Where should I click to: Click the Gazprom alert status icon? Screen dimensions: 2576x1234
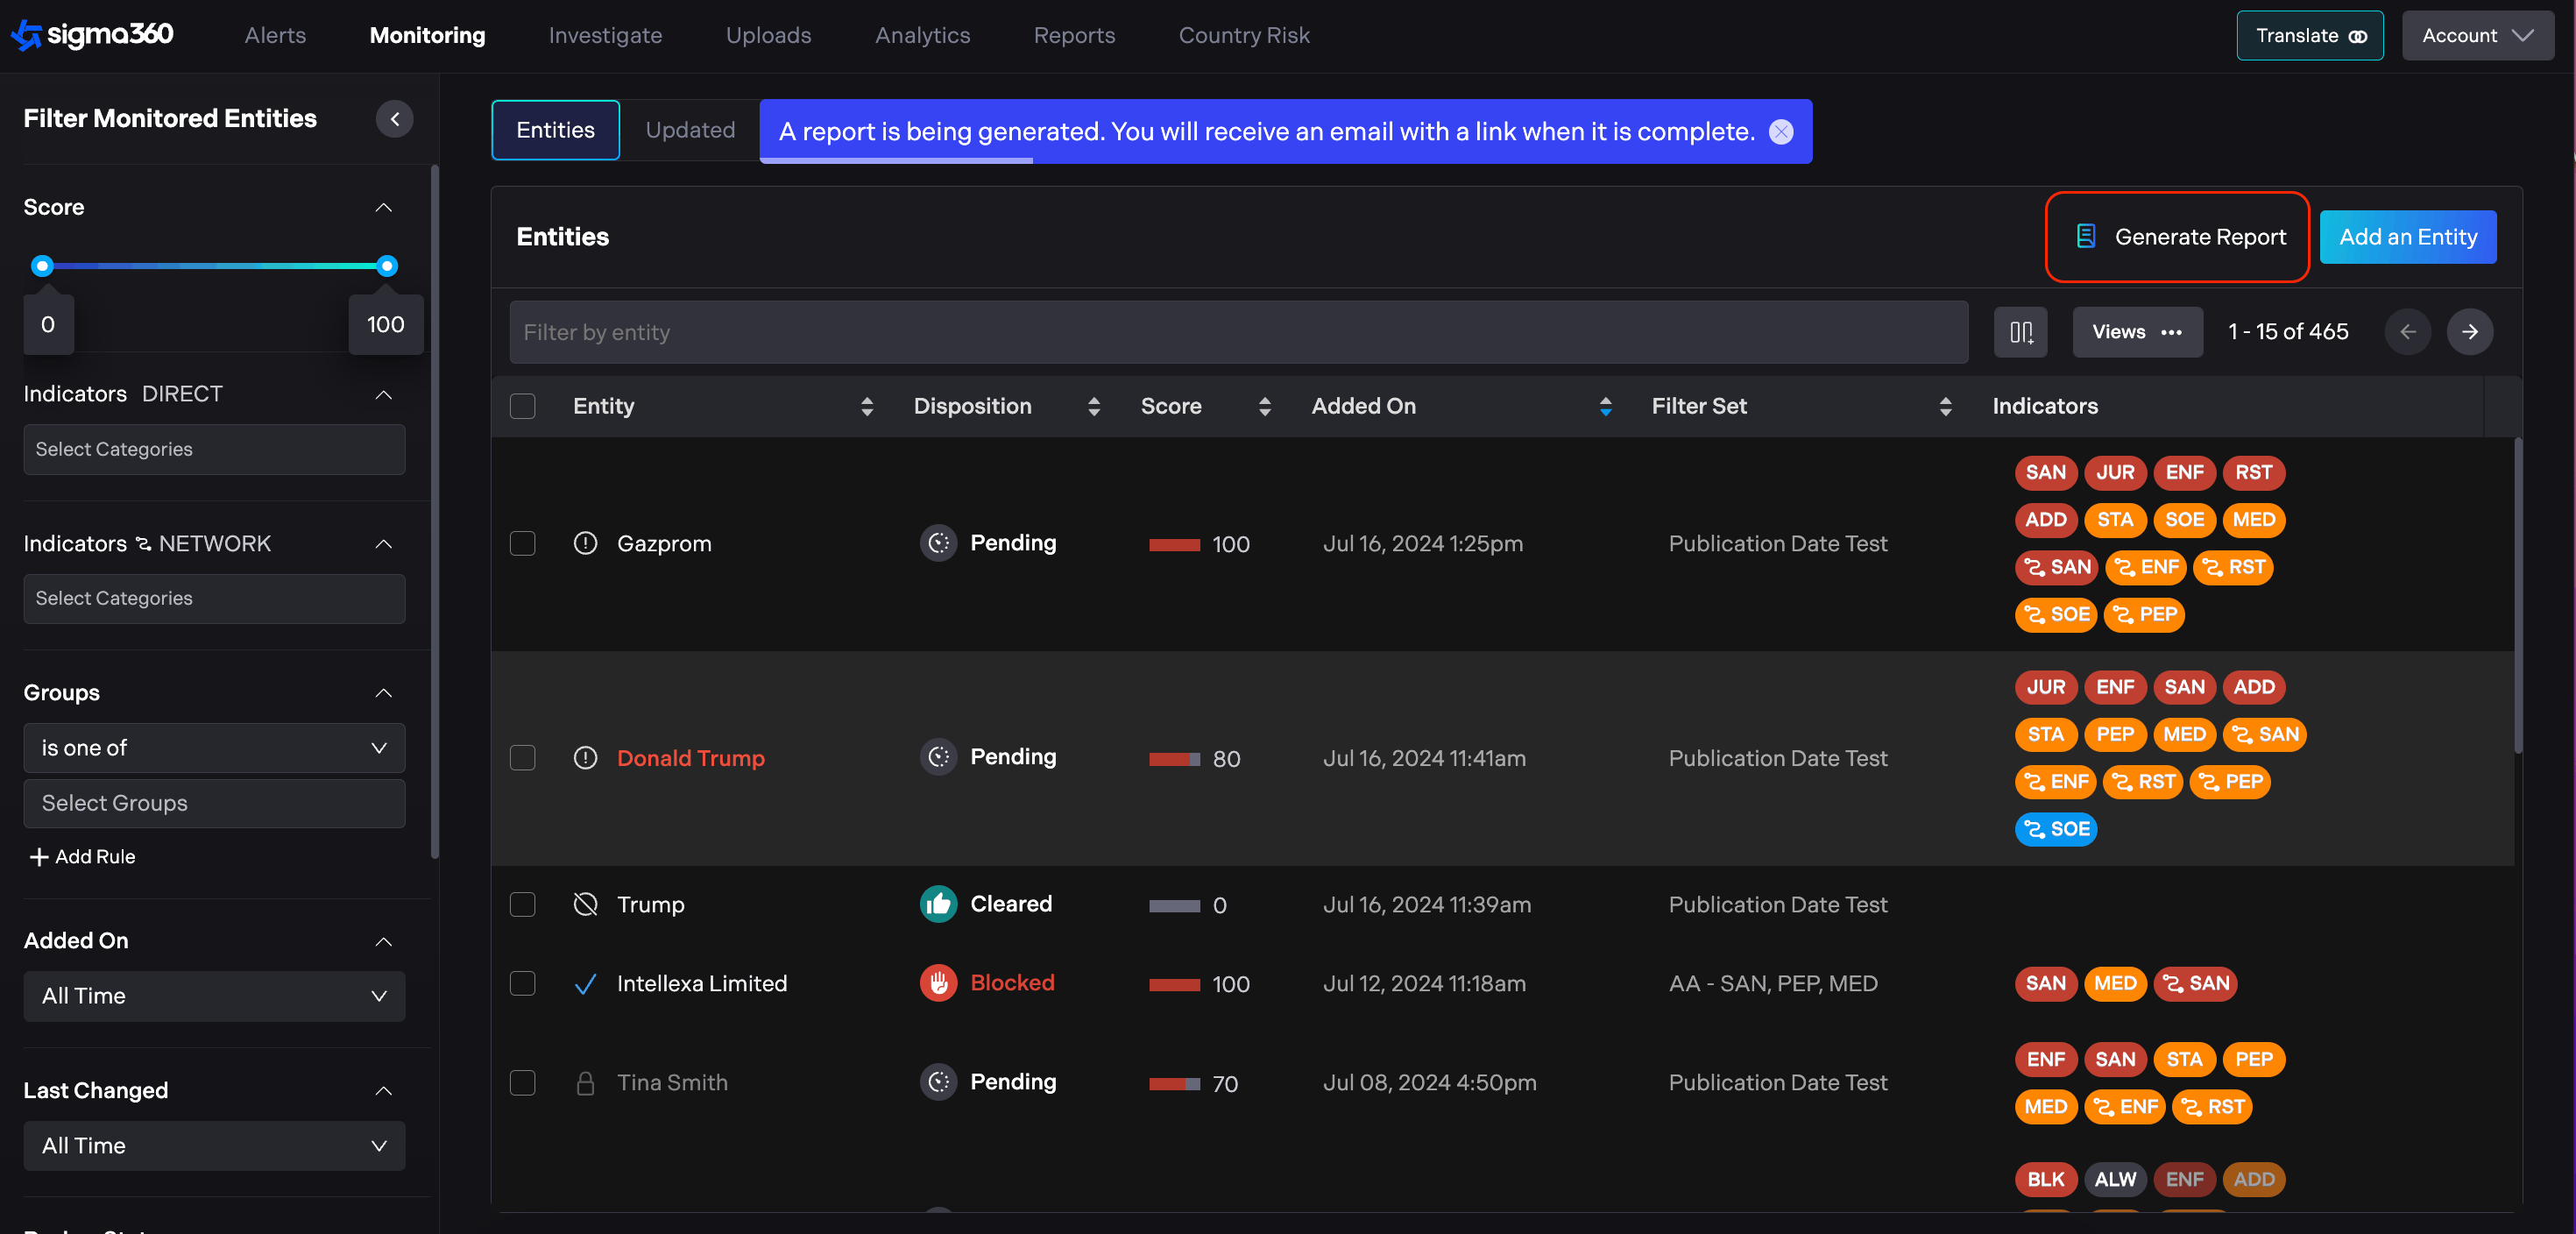585,543
